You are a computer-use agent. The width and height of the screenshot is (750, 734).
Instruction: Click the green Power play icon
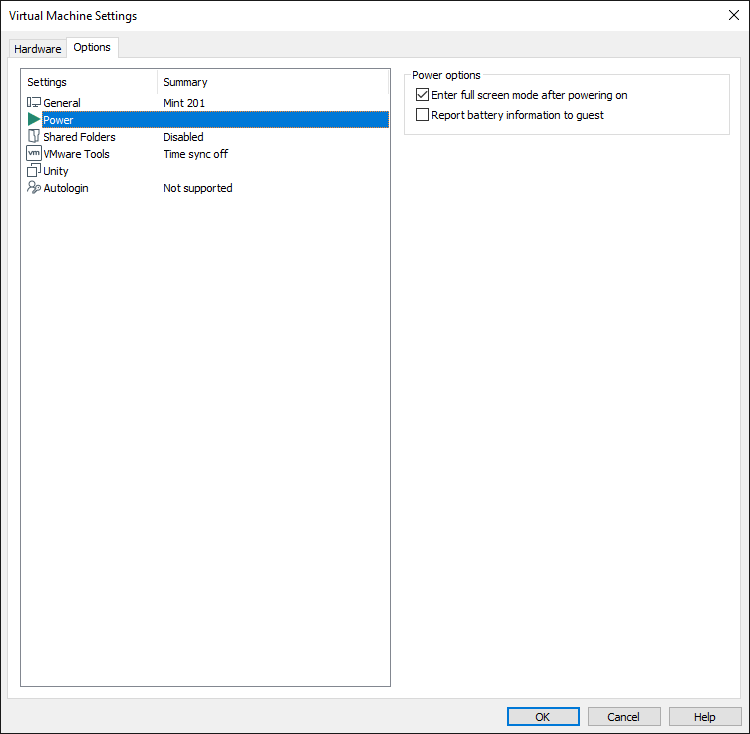[34, 119]
